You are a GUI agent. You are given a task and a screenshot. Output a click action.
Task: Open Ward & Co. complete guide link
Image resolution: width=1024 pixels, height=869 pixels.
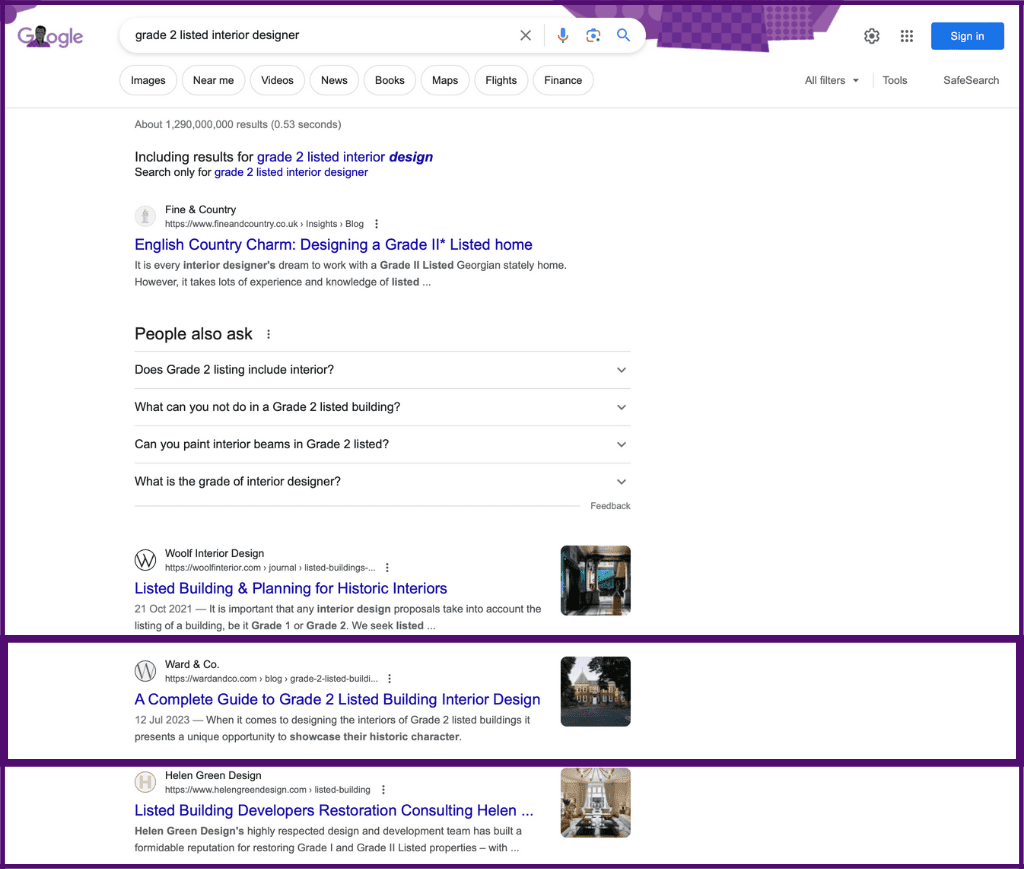[x=337, y=700]
